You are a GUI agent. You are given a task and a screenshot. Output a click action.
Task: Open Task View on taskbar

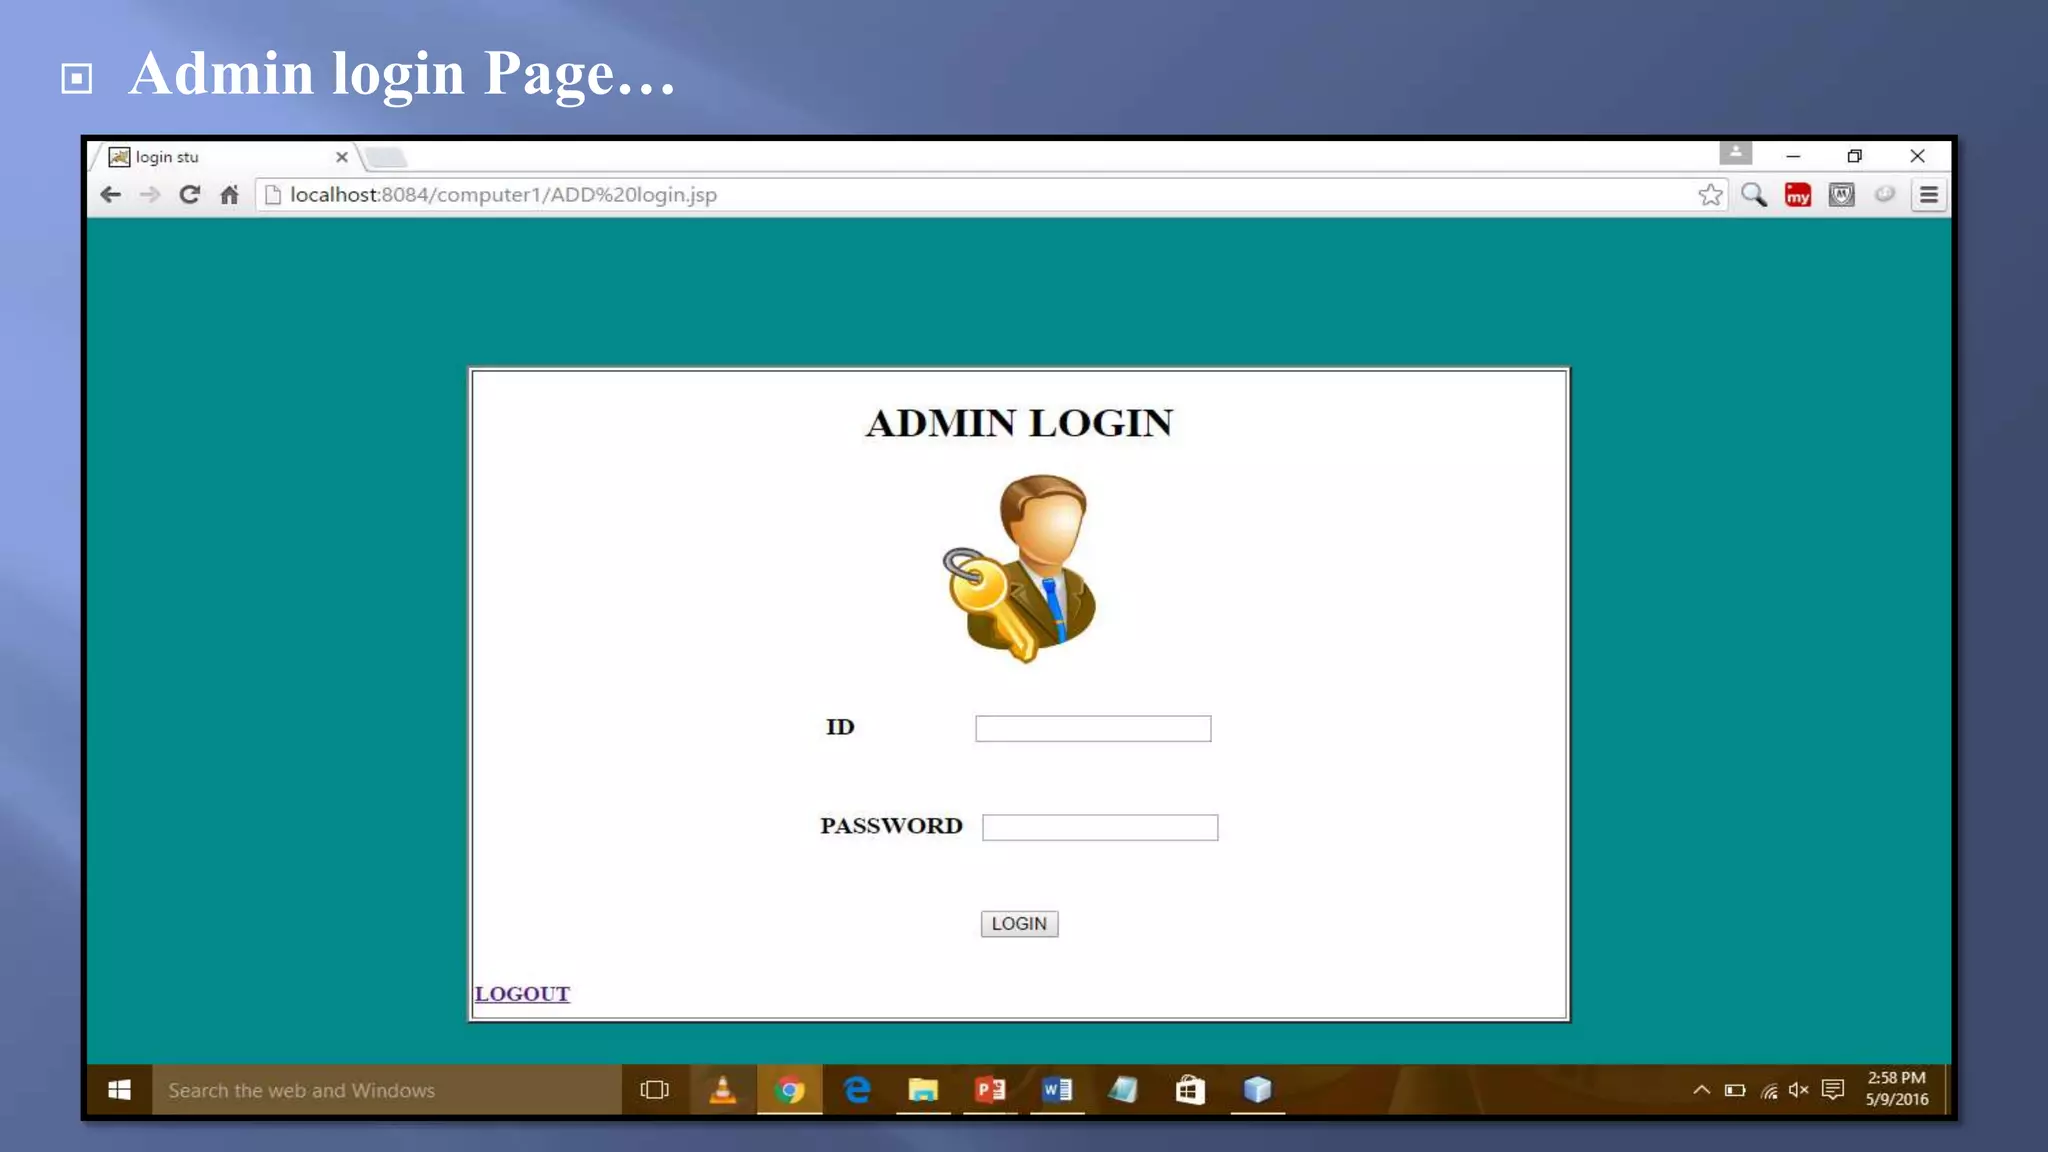[654, 1090]
